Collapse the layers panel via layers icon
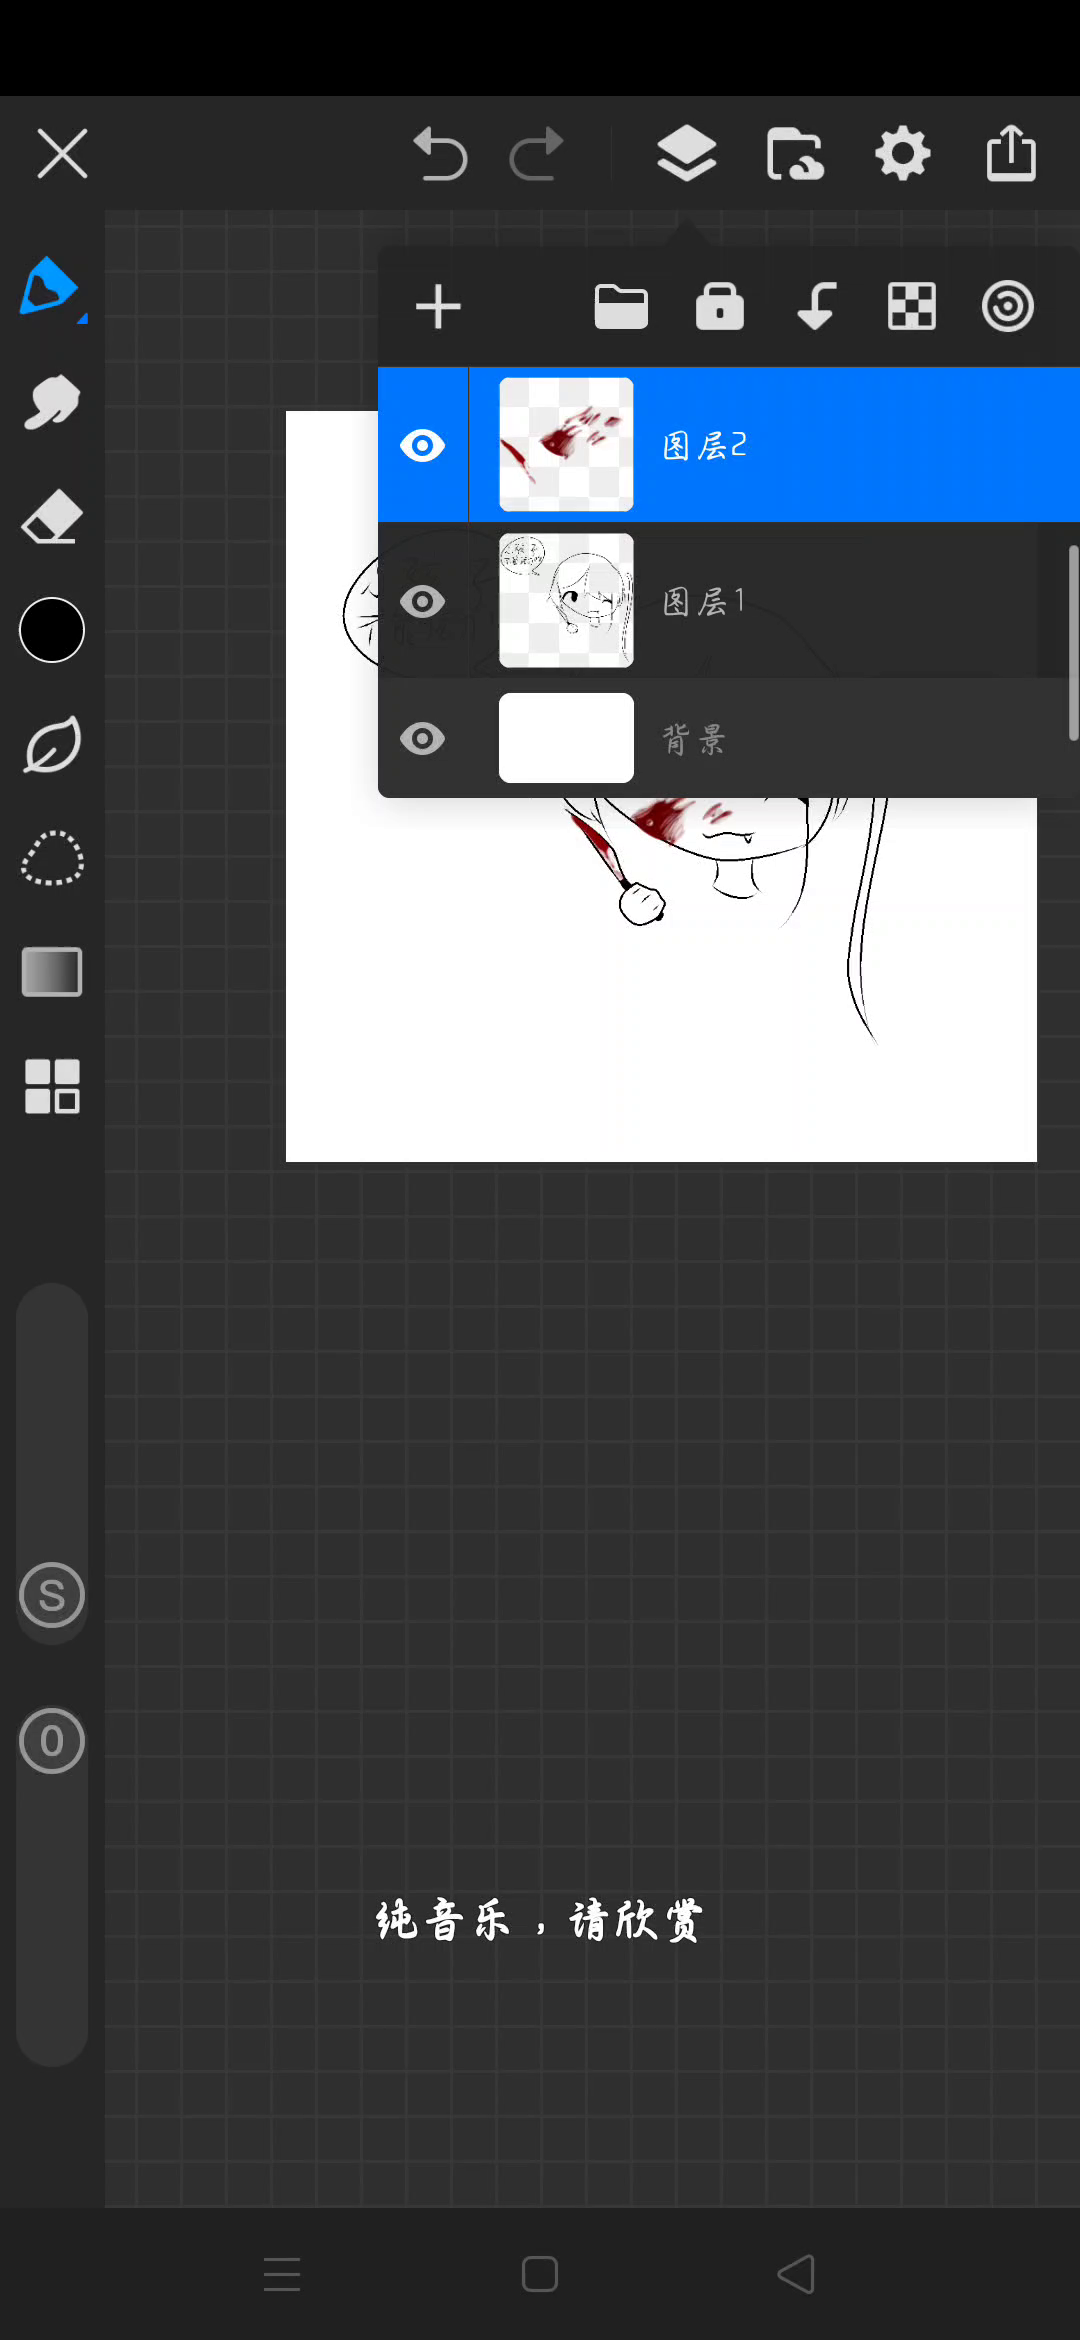Image resolution: width=1080 pixels, height=2340 pixels. [686, 155]
